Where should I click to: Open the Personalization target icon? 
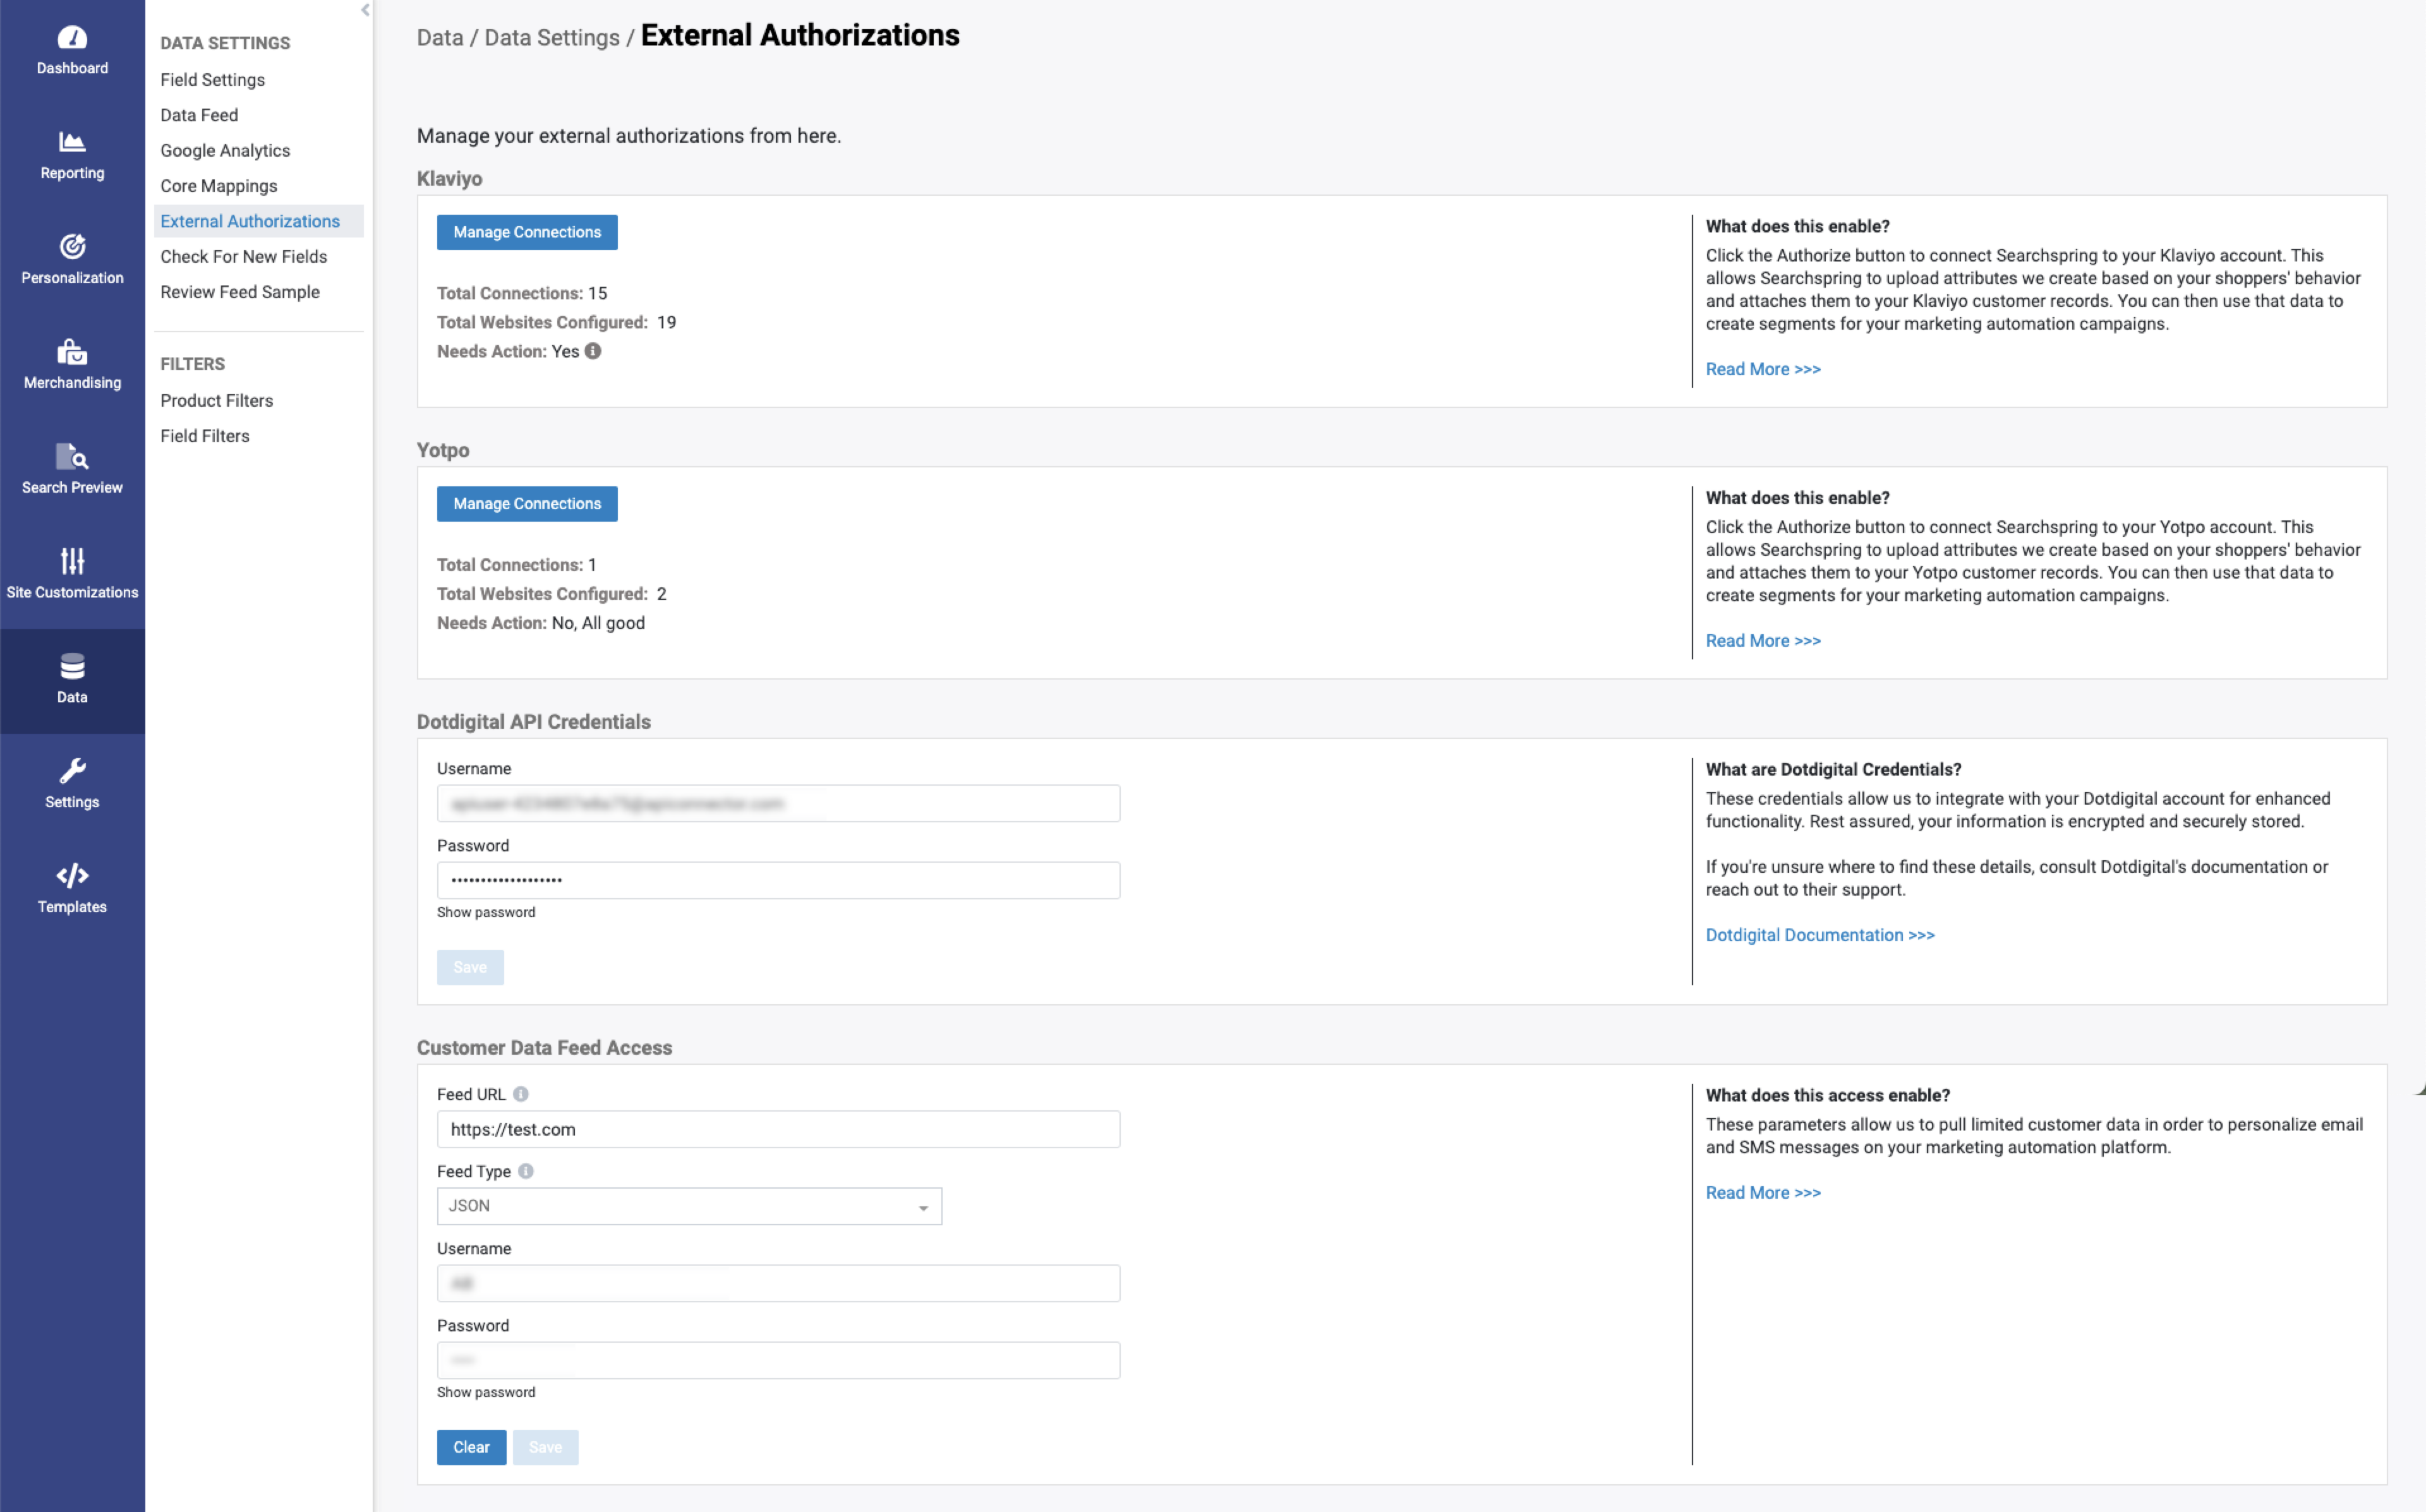pyautogui.click(x=72, y=246)
